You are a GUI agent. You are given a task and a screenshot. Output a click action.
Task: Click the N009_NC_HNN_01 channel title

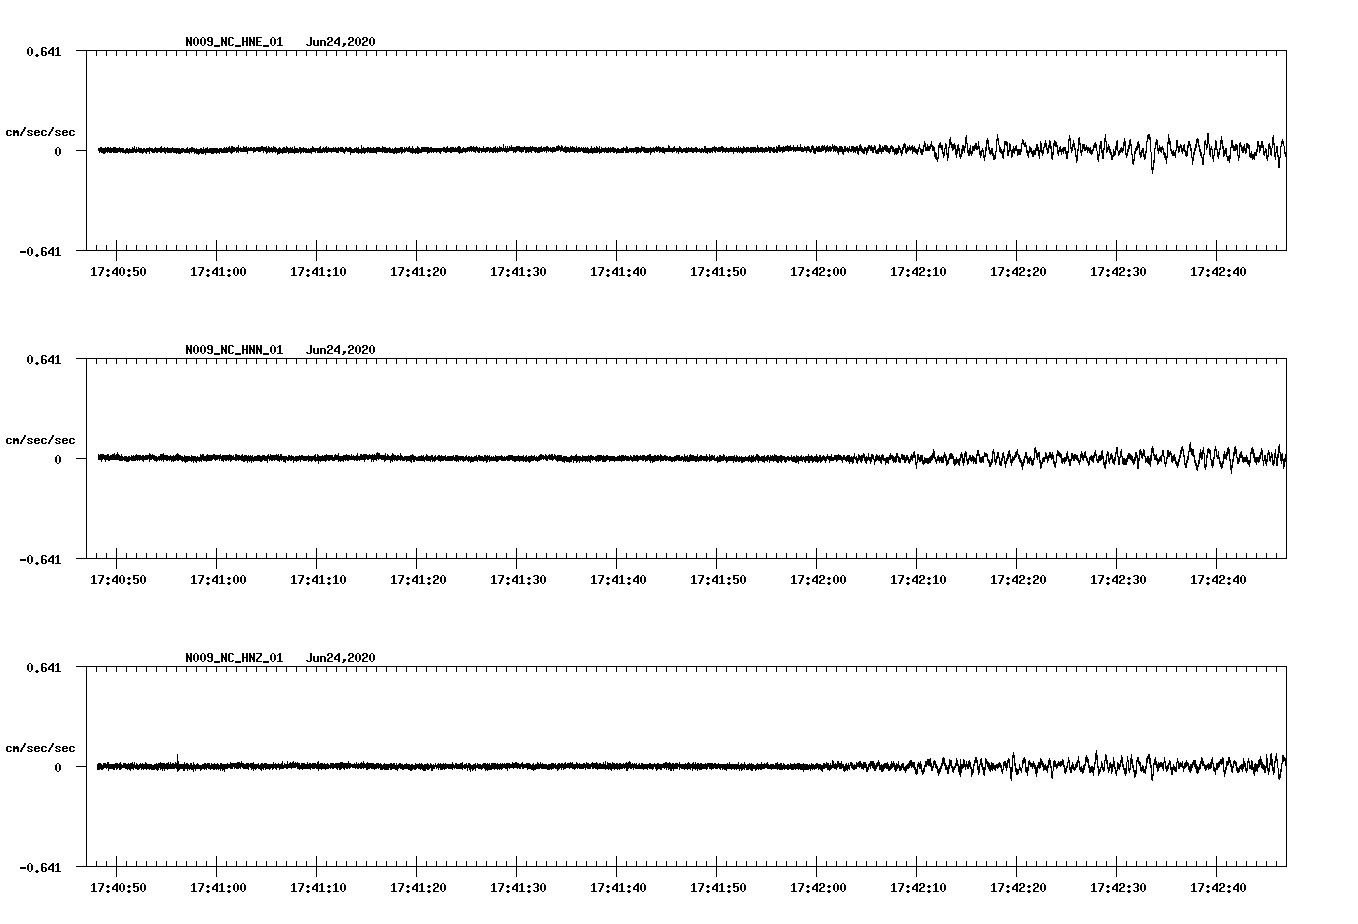point(234,350)
